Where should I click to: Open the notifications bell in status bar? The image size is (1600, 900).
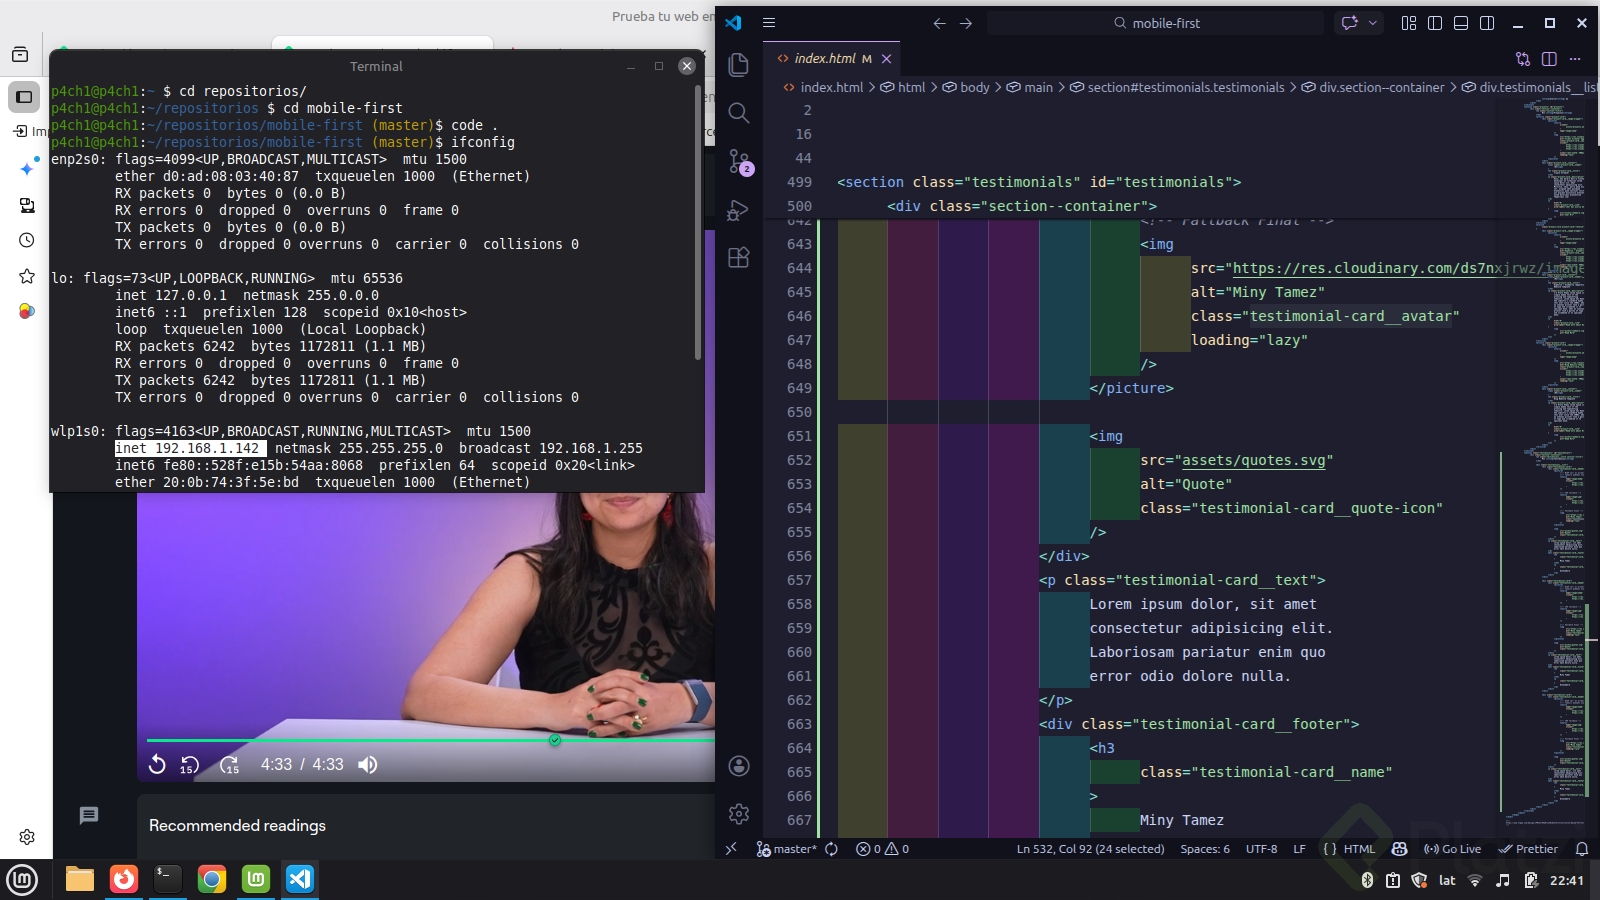(x=1582, y=849)
